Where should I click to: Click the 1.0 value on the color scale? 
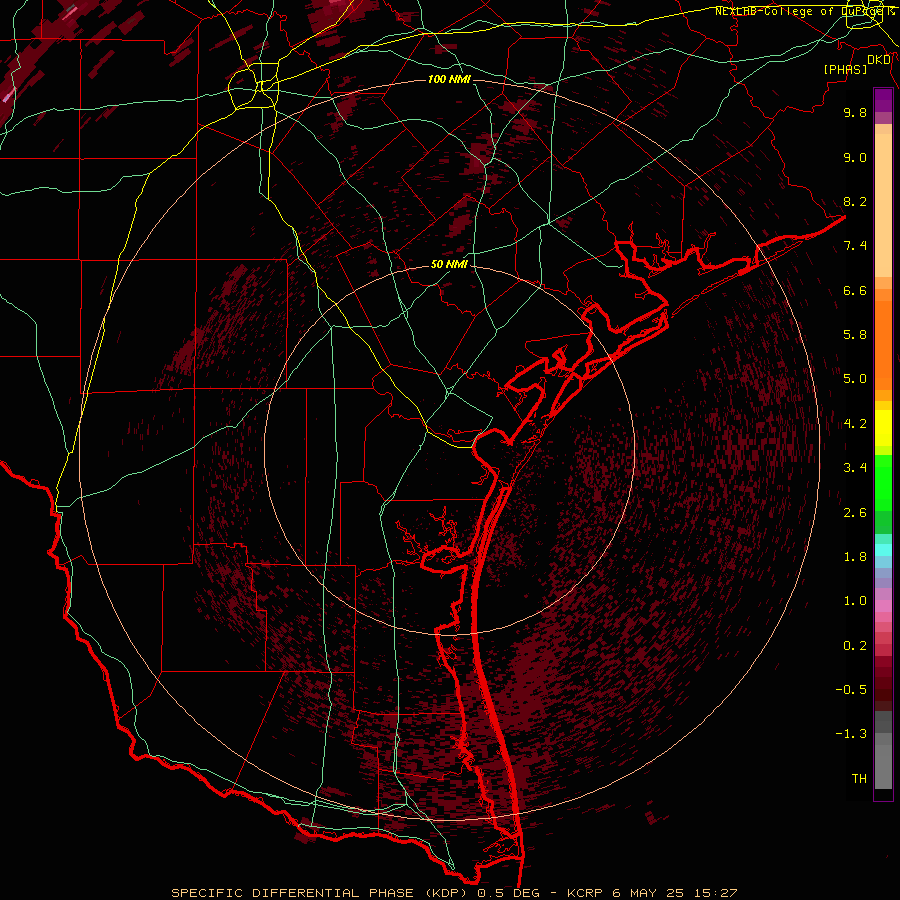click(855, 601)
